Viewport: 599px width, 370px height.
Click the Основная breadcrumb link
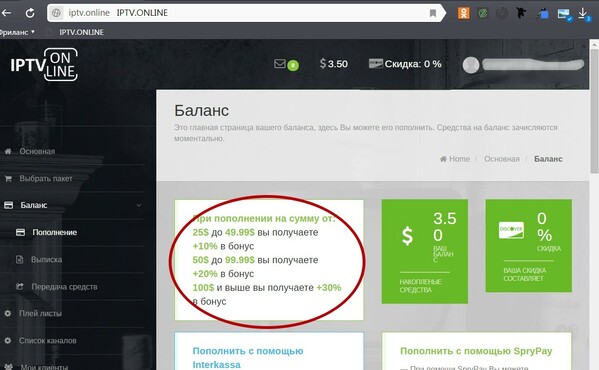pos(502,159)
